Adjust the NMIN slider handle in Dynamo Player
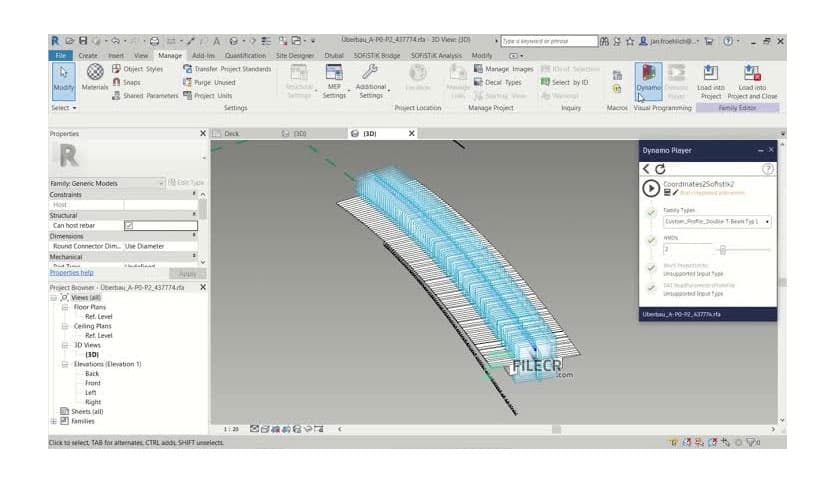 tap(722, 249)
